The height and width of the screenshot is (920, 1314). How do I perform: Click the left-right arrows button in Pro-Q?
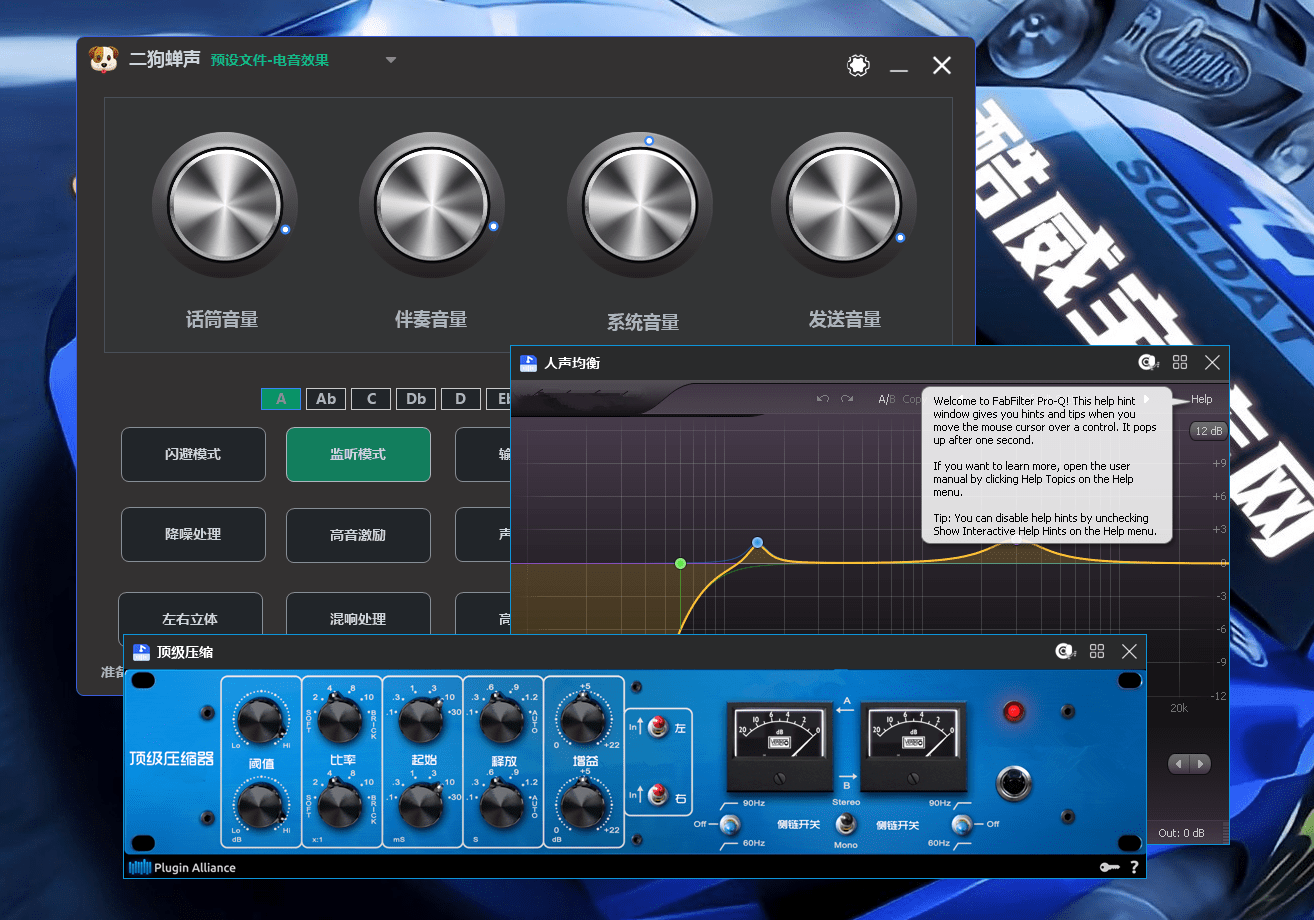click(1190, 764)
